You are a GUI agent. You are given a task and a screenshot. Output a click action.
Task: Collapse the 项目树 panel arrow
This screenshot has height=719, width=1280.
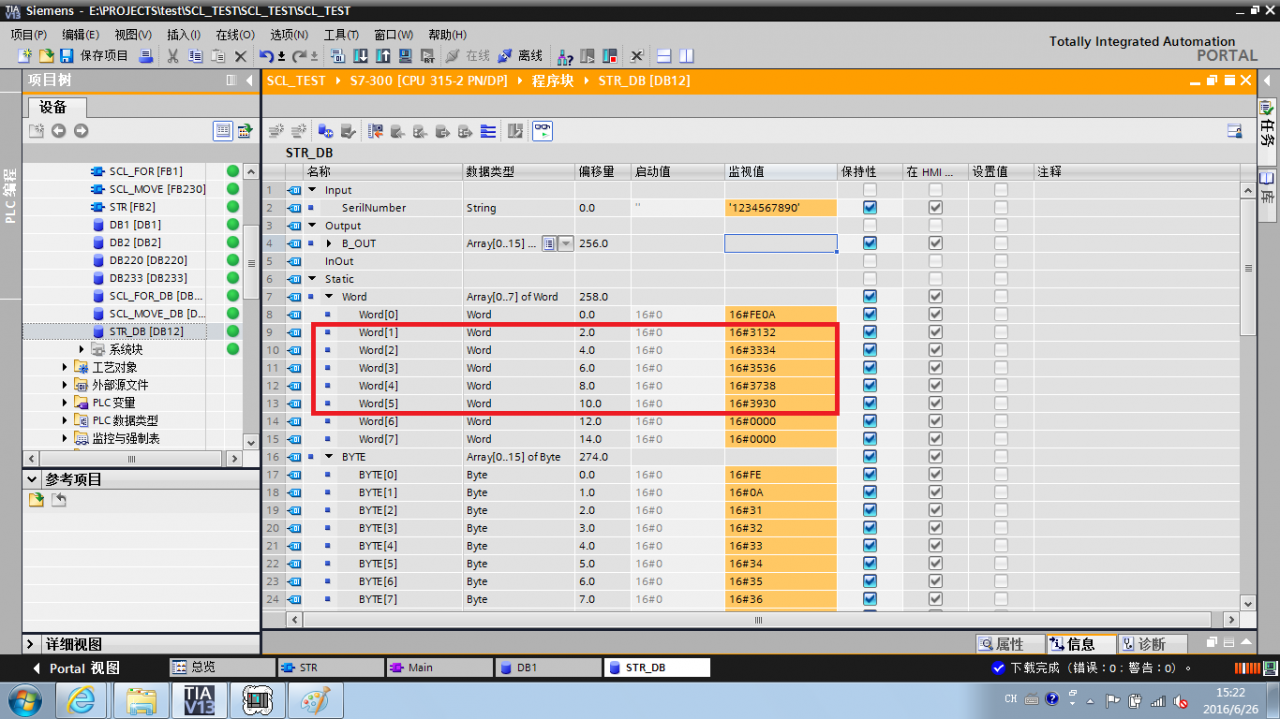pos(249,80)
